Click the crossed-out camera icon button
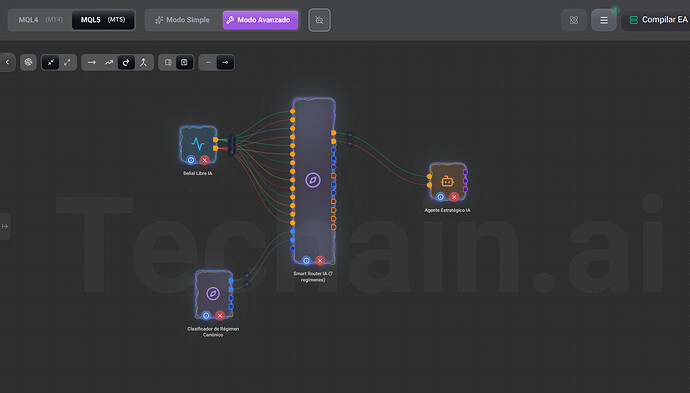This screenshot has height=393, width=690. (319, 20)
